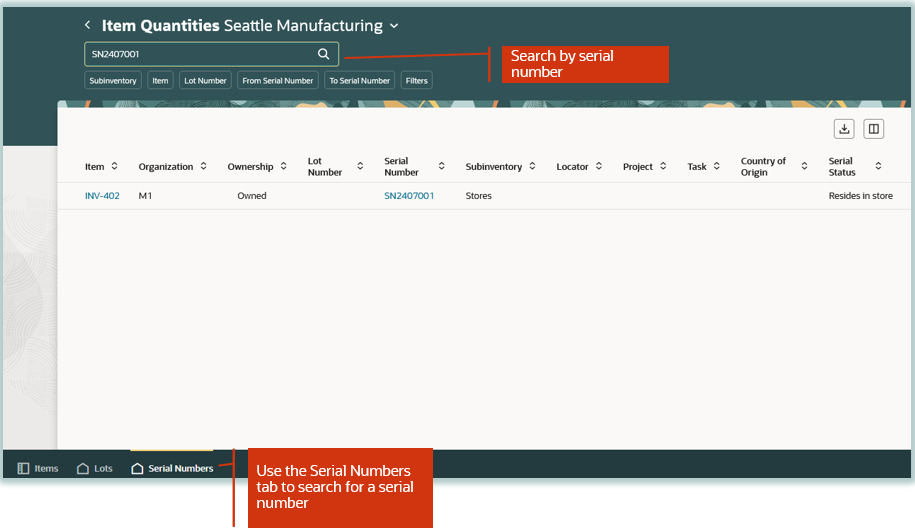The height and width of the screenshot is (529, 915).
Task: Click the Owned ownership cell
Action: 252,196
